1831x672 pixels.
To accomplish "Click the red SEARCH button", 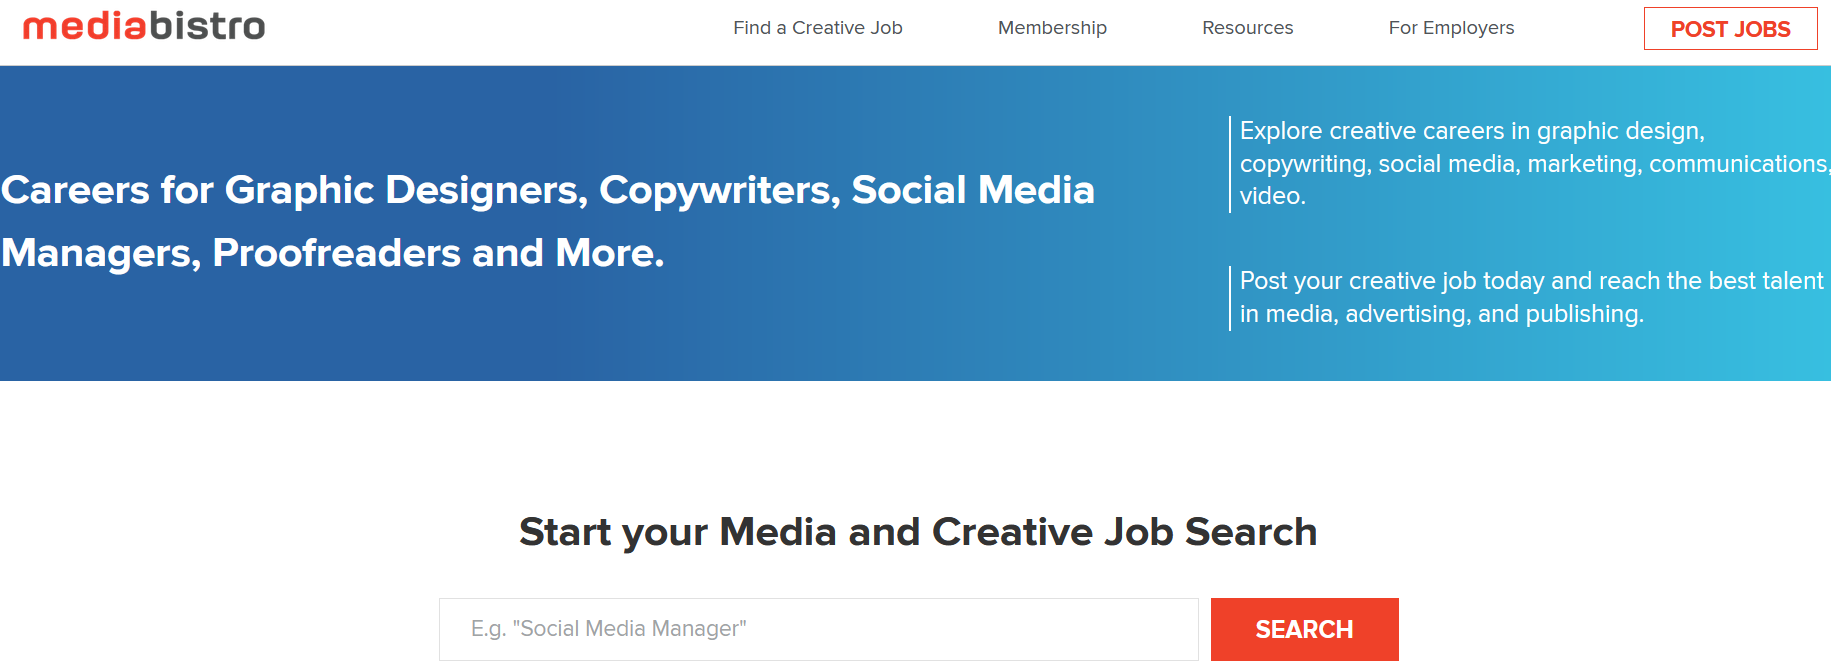I will coord(1304,629).
